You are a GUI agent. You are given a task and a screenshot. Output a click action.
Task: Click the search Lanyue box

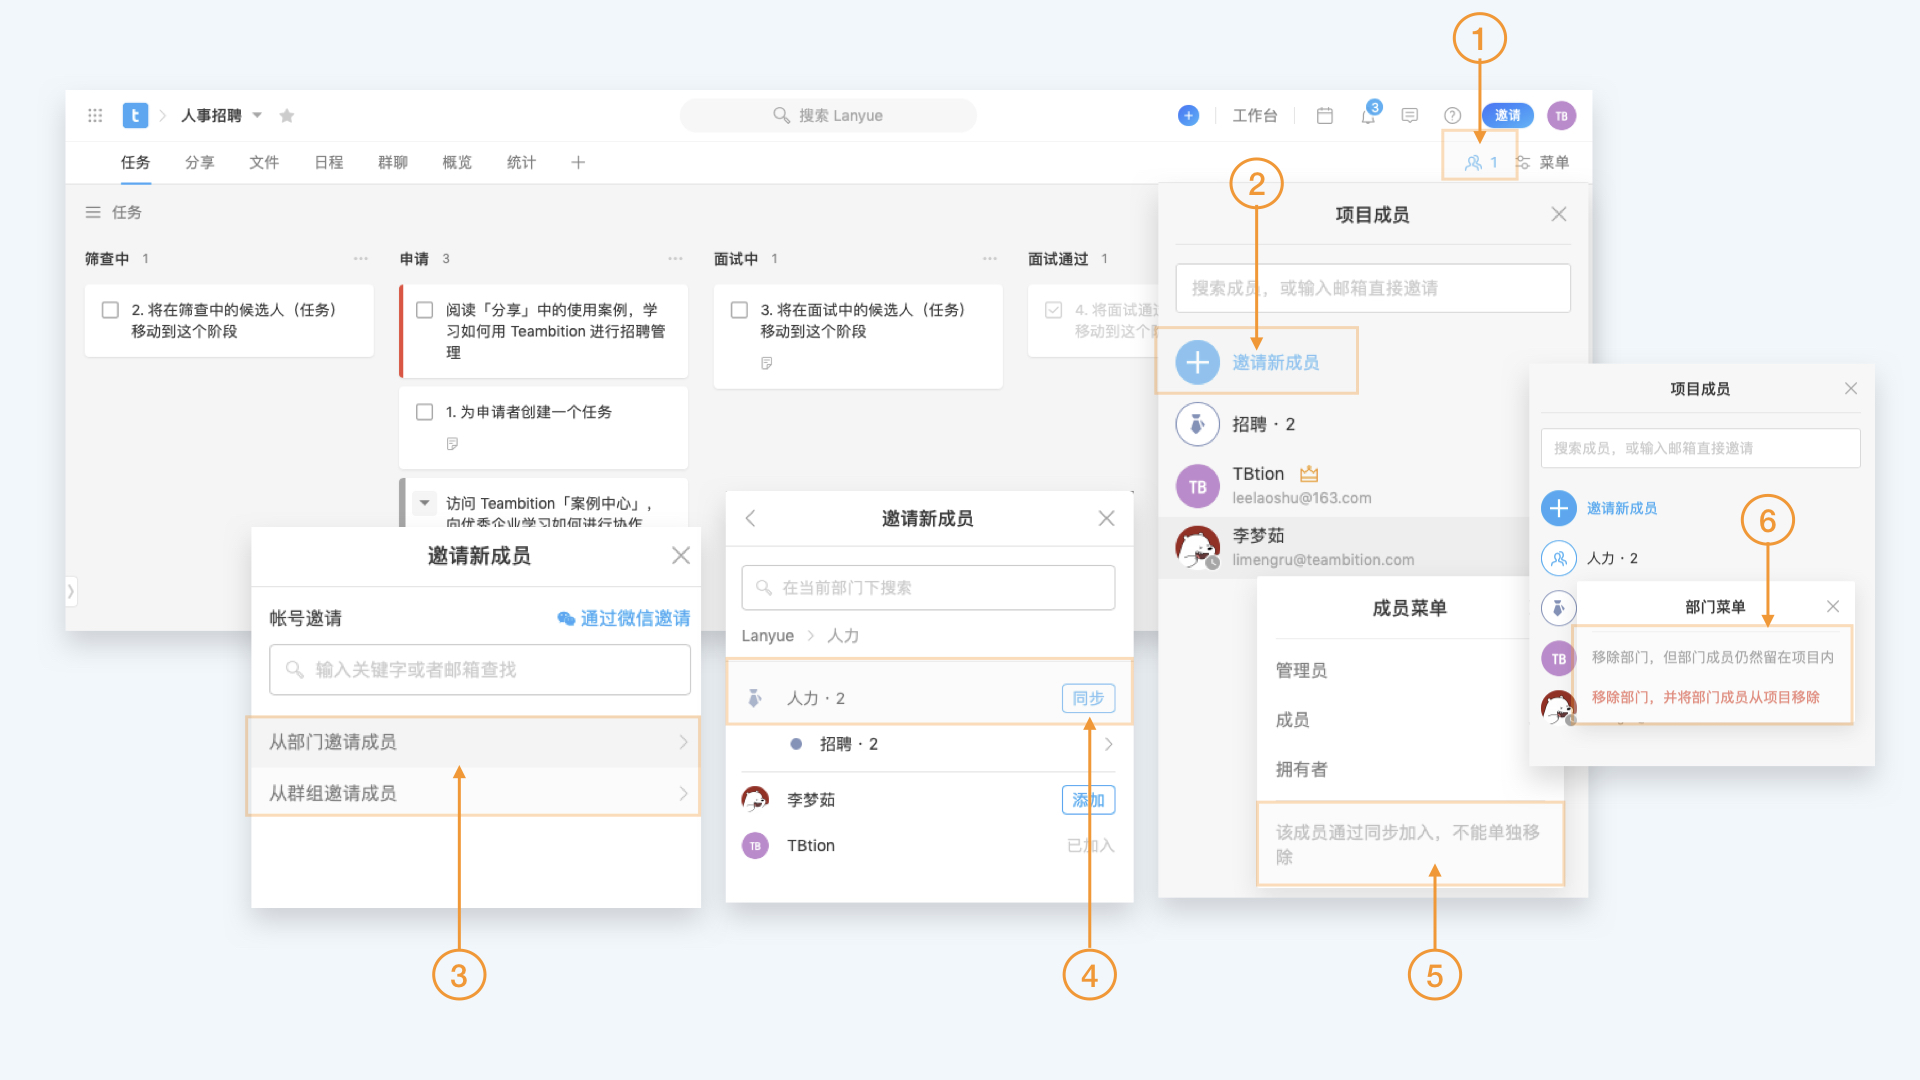(828, 116)
